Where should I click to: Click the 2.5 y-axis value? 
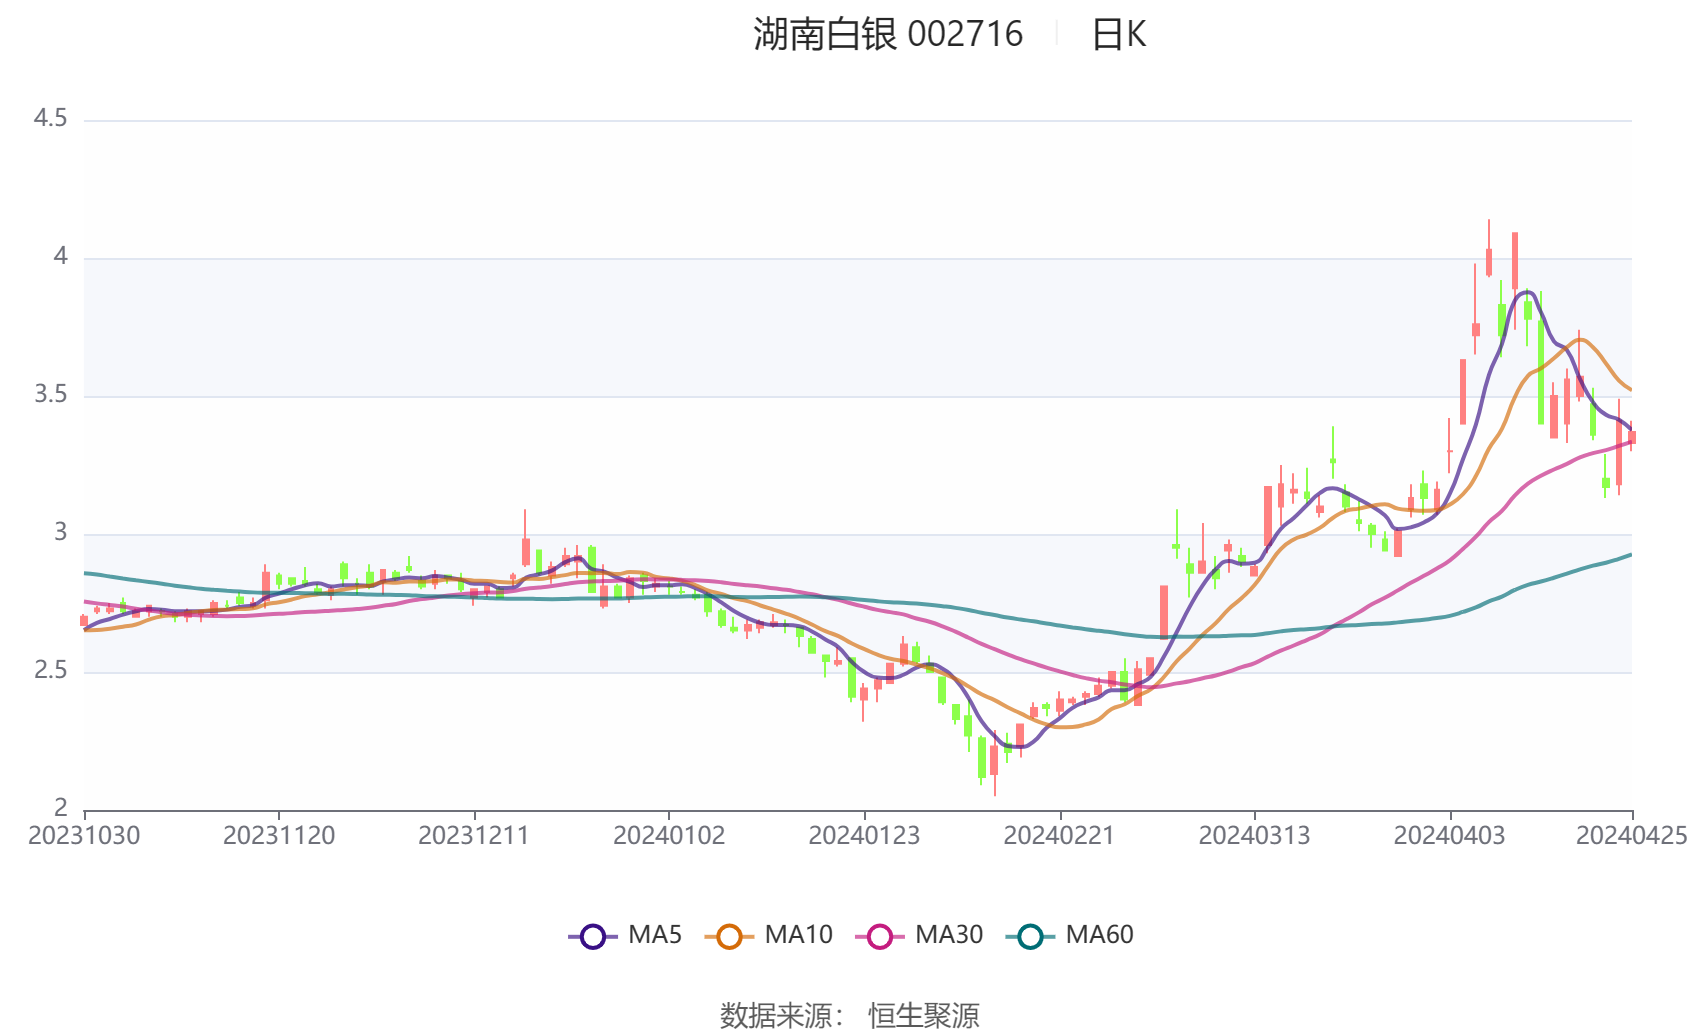click(50, 671)
